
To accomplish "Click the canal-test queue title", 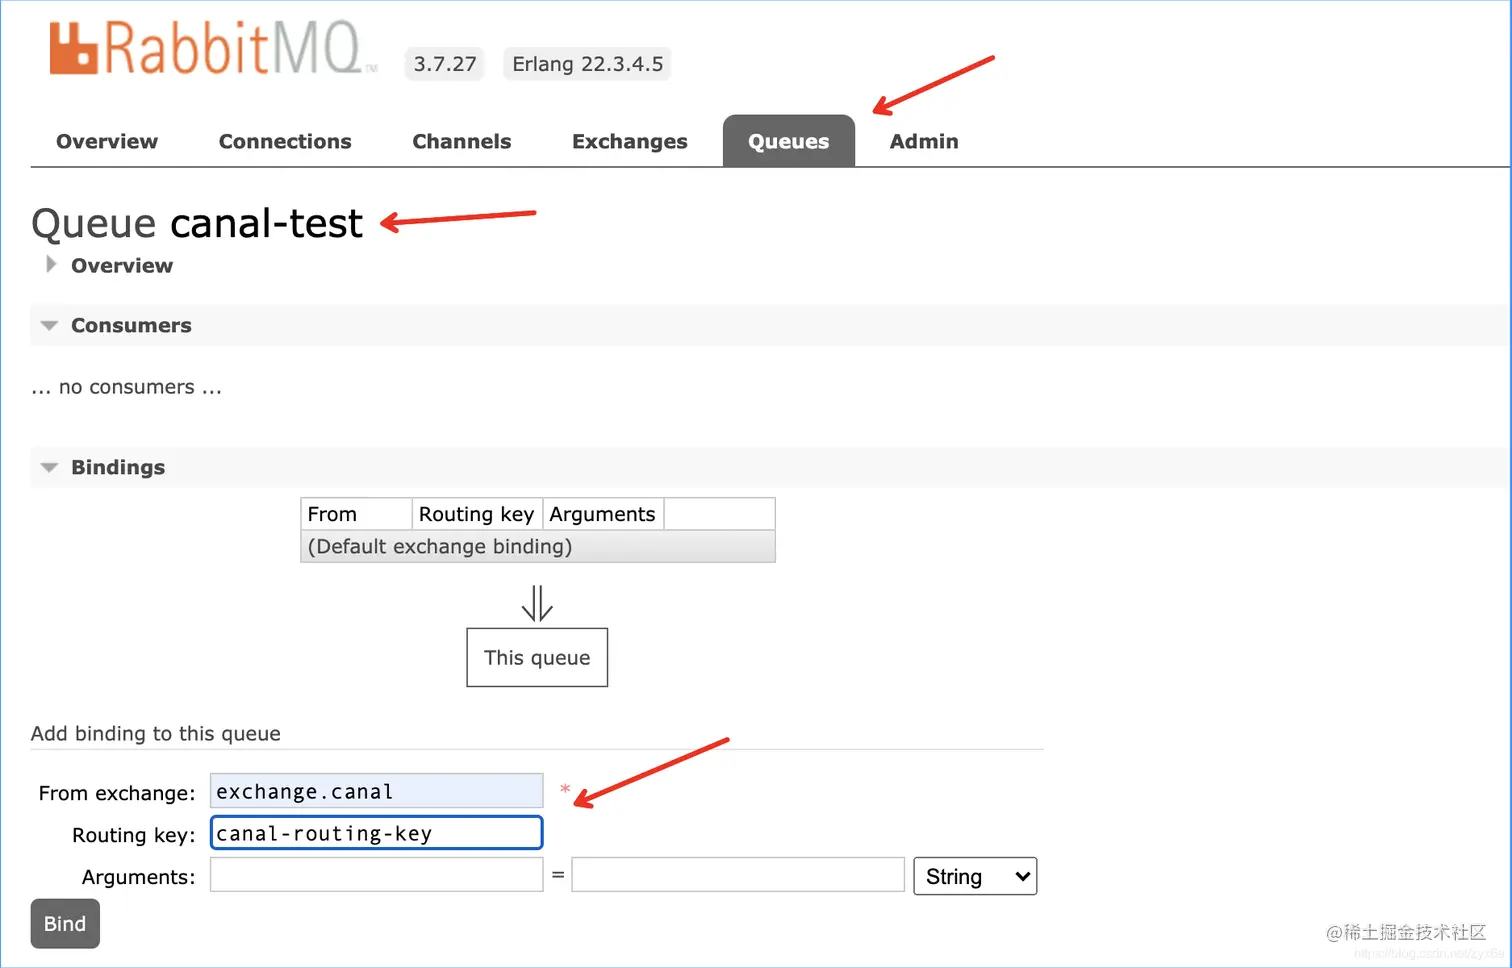I will point(266,223).
